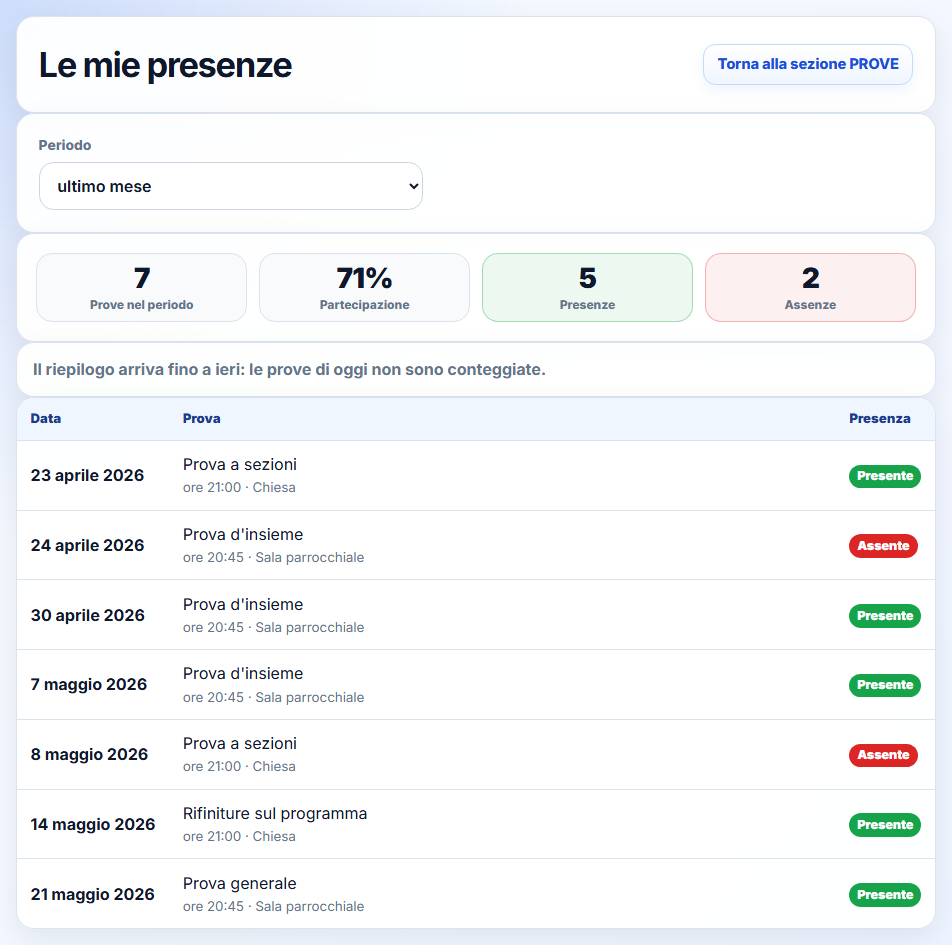Select Prova a sezioni on 23 aprile
This screenshot has height=945, width=952.
pos(240,465)
